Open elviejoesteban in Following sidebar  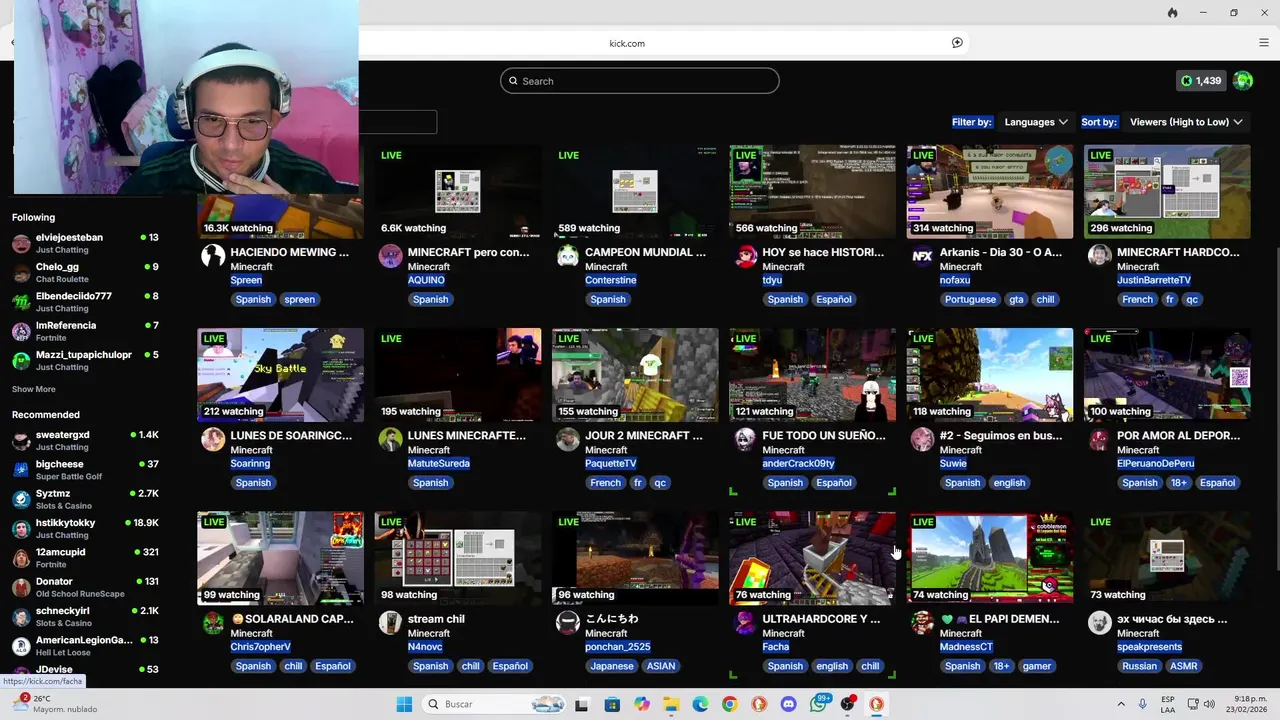pyautogui.click(x=85, y=243)
